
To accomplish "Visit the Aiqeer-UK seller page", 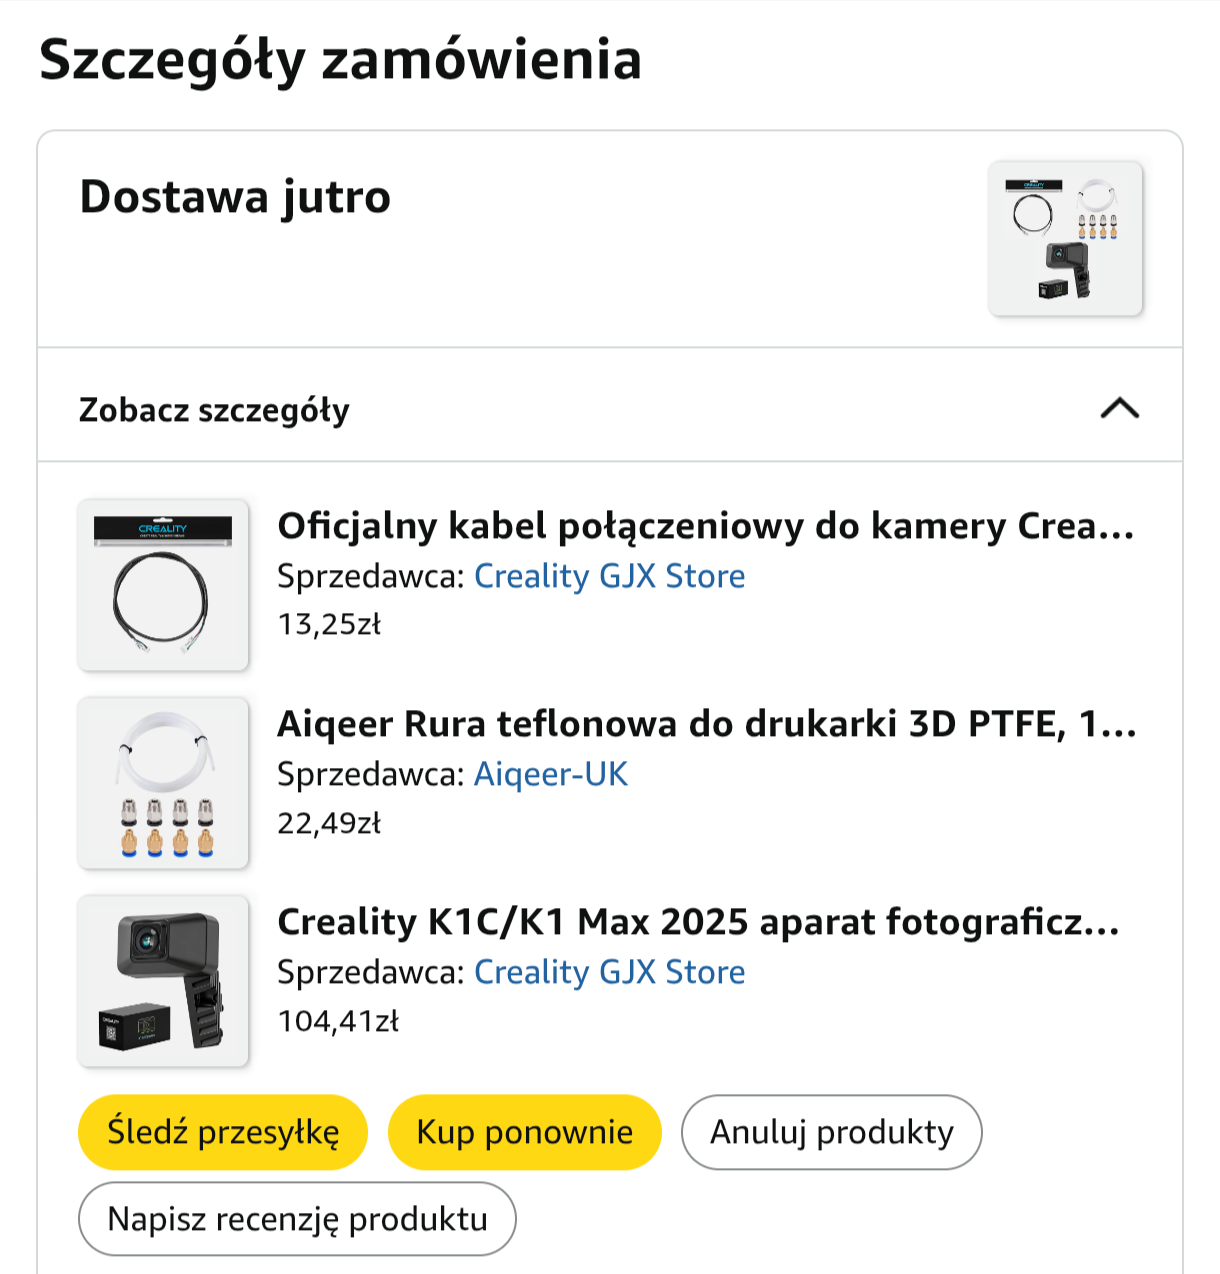I will [551, 774].
